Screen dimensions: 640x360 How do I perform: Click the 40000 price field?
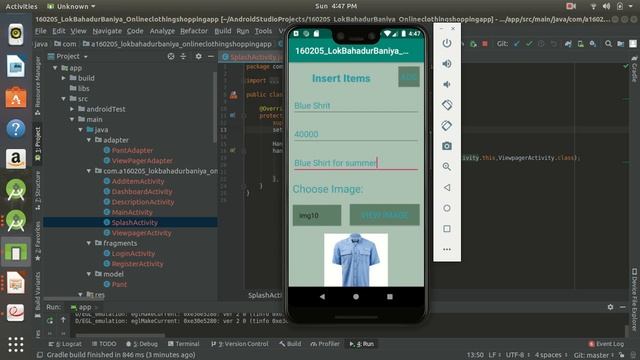(356, 134)
